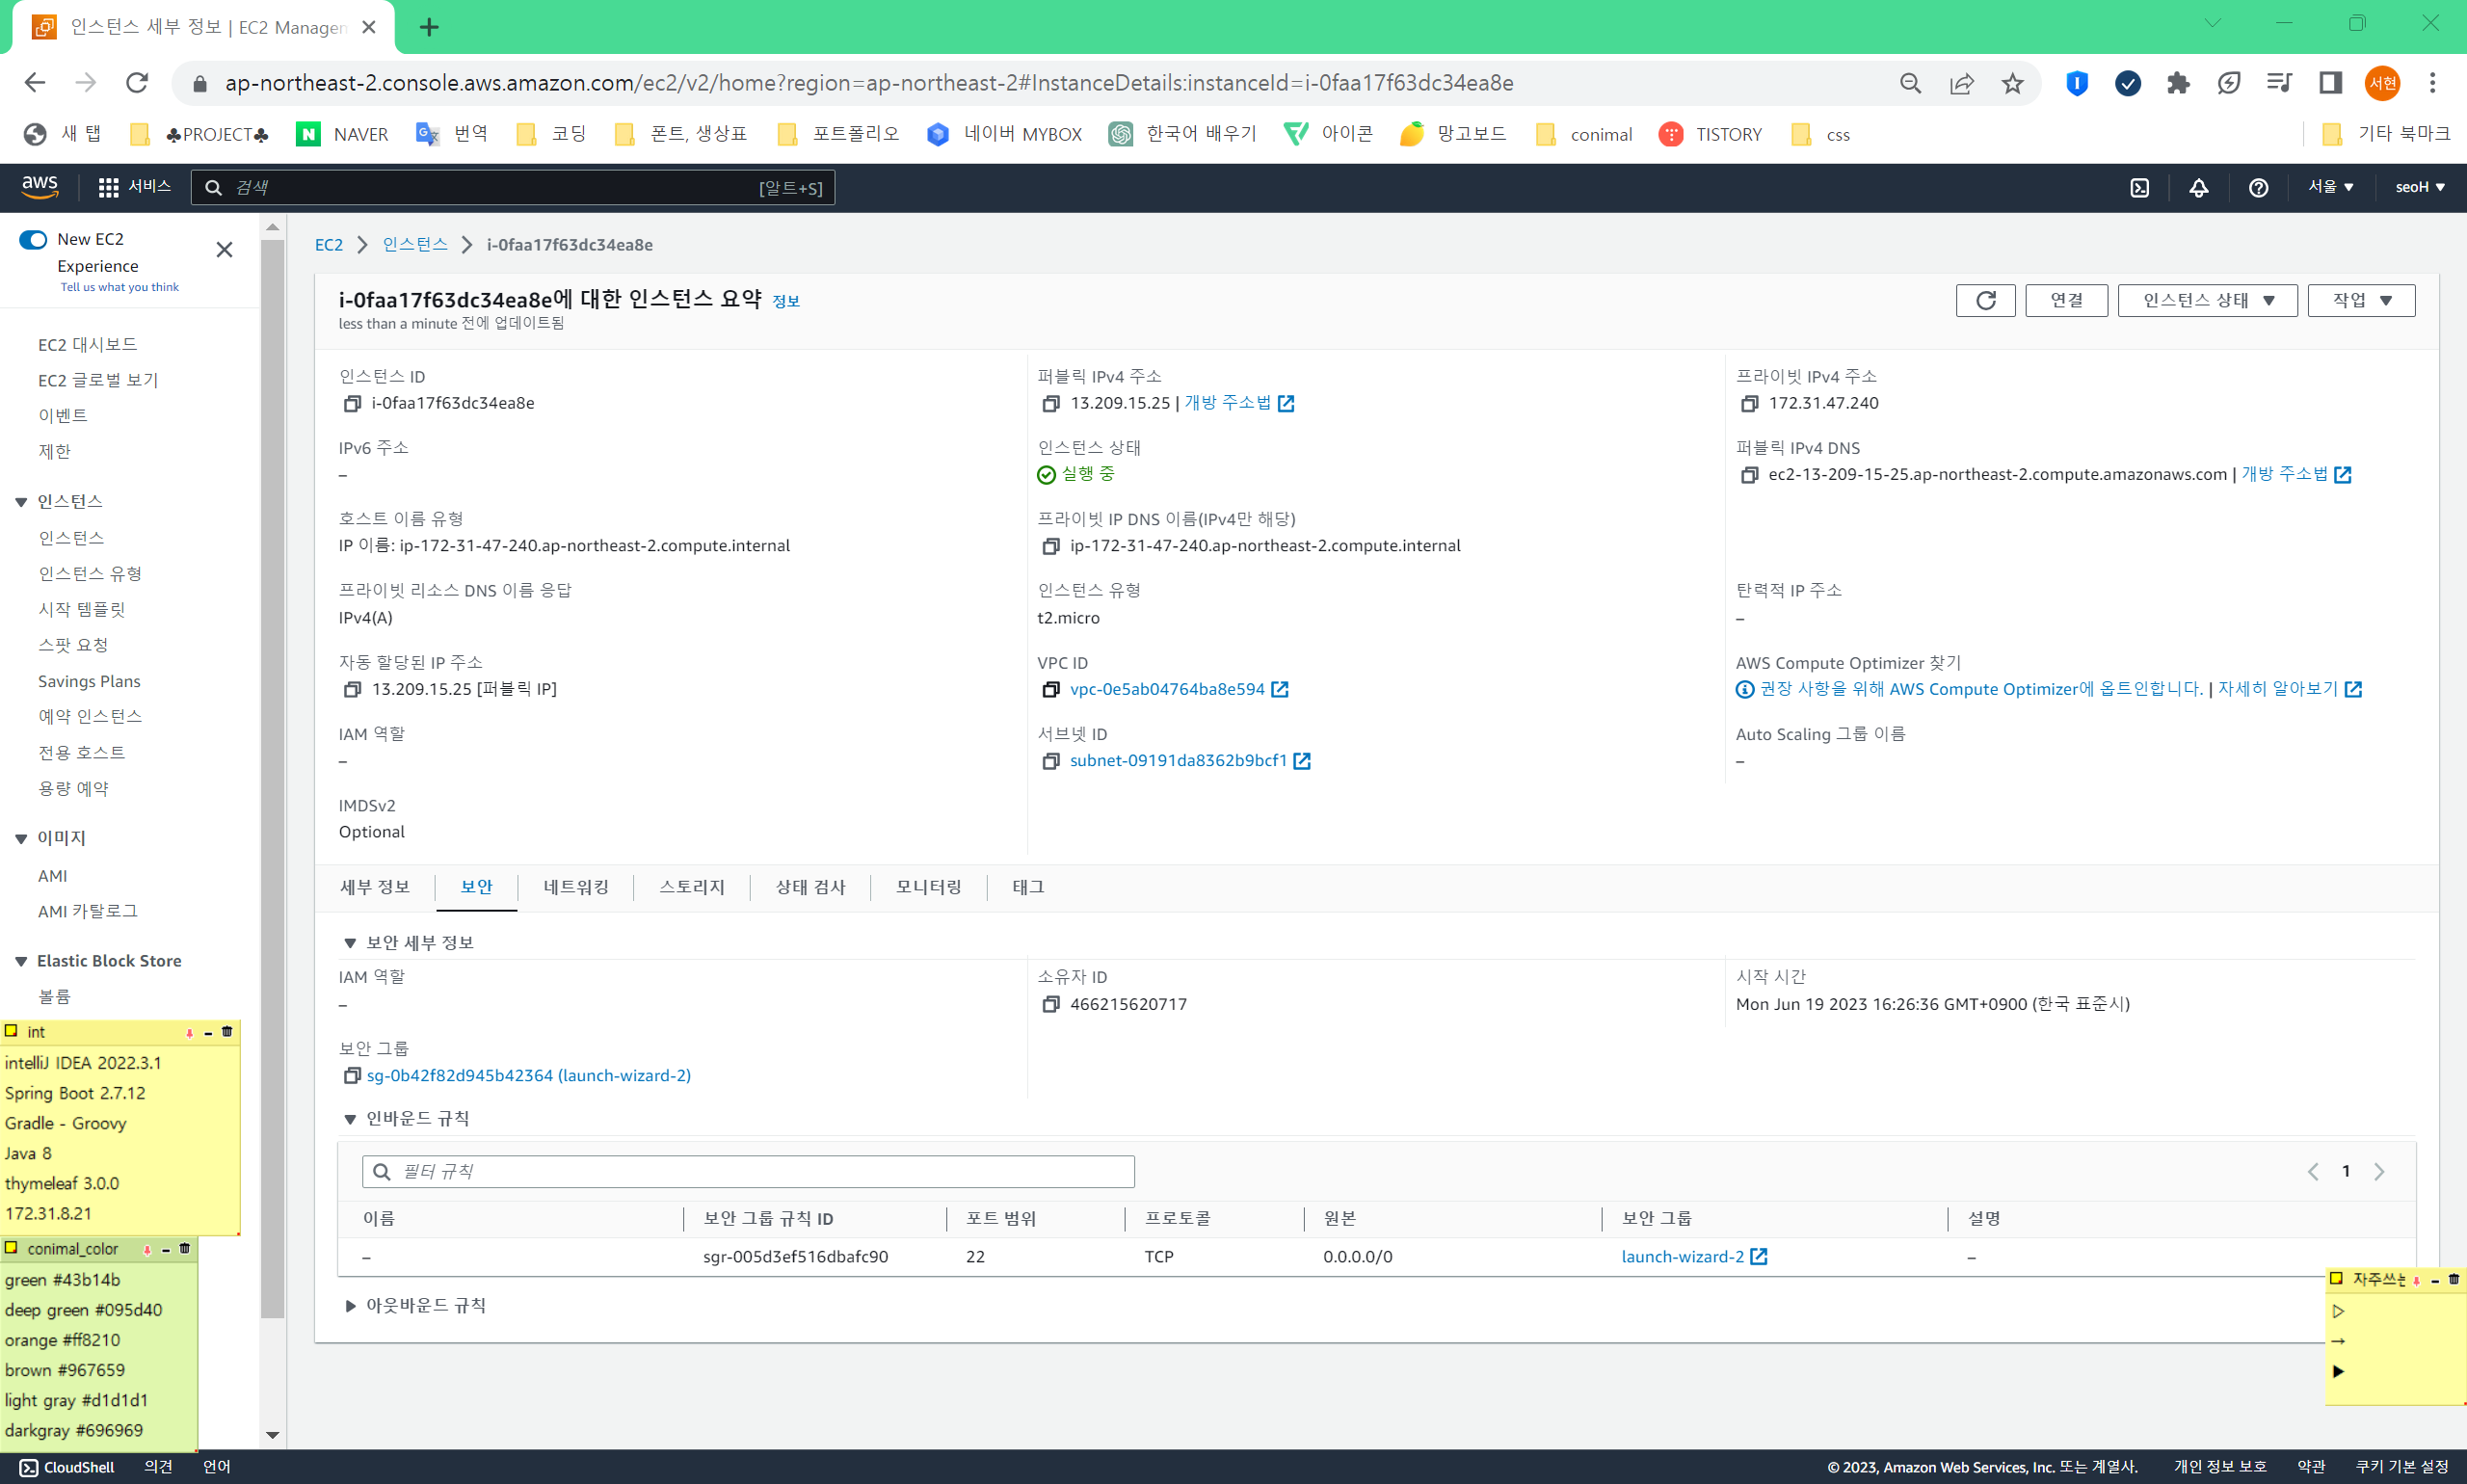Open the AWS notifications bell
2467x1484 pixels.
tap(2198, 187)
